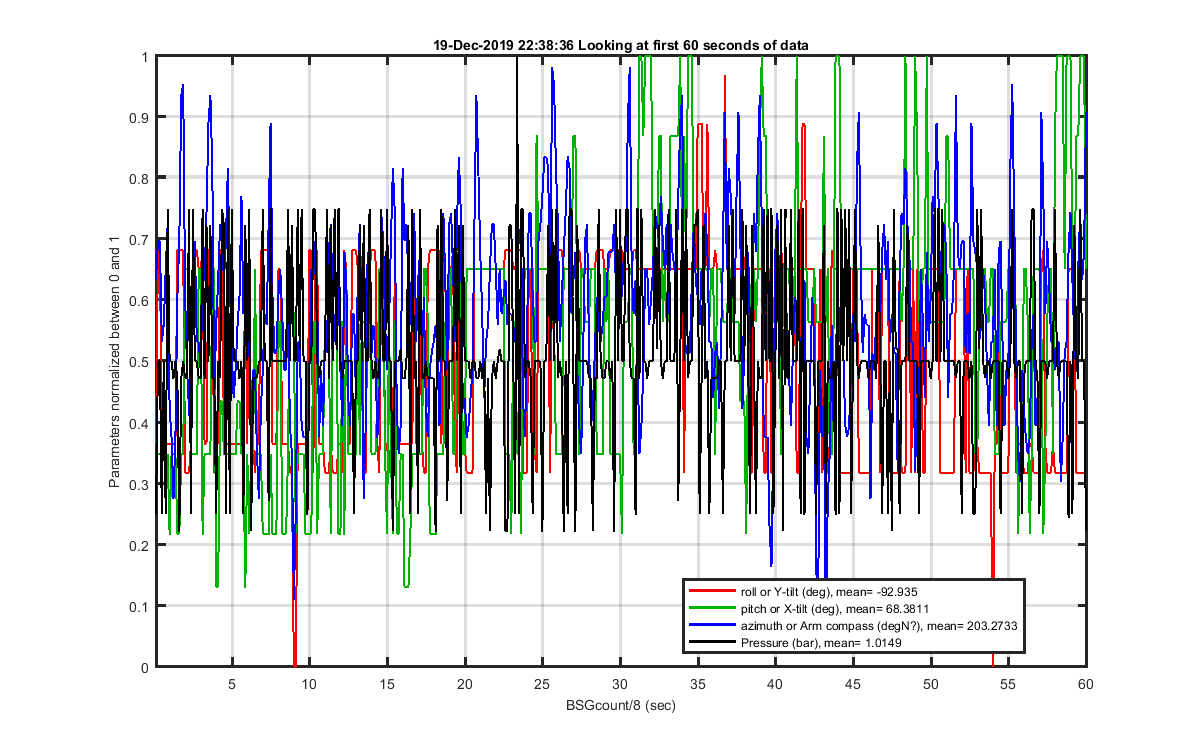Viewport: 1200px width, 750px height.
Task: Click x-axis tick label 35
Action: pyautogui.click(x=698, y=684)
